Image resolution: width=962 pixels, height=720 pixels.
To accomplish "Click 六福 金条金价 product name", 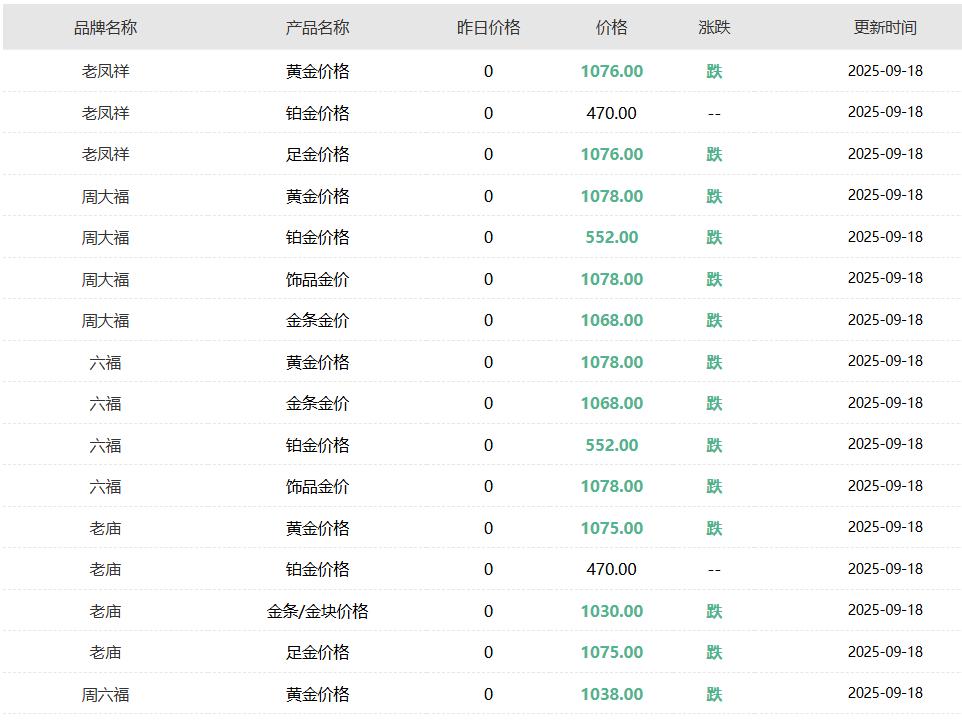I will [x=317, y=403].
